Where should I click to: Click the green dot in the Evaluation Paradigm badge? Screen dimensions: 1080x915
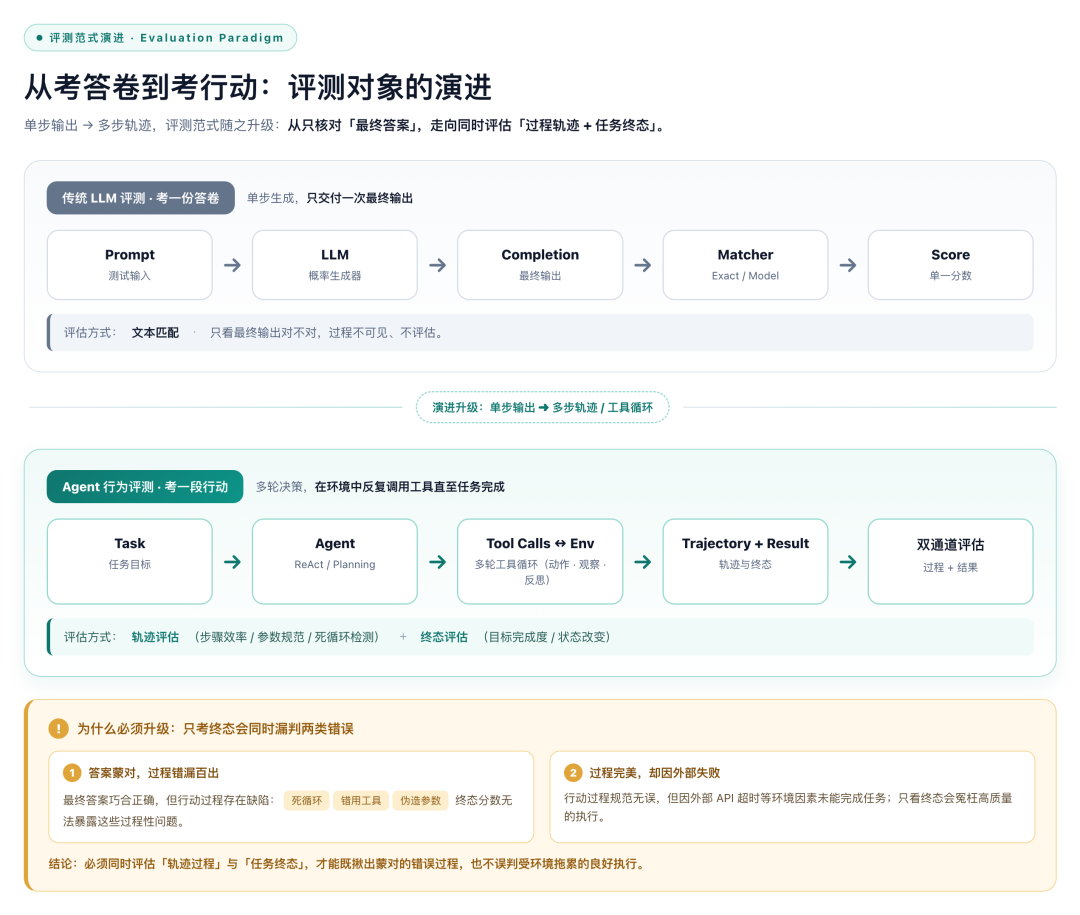tap(39, 38)
